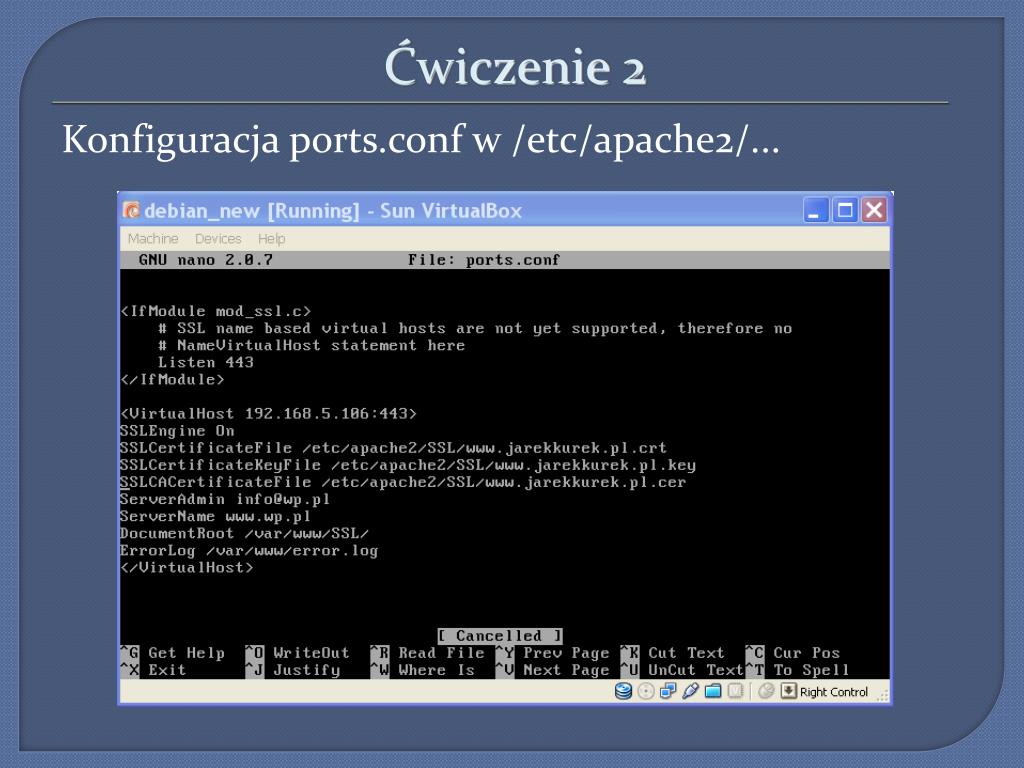Screen dimensions: 1024x768
Task: Click the 'ErrorLog /var/www/error.log' line
Action: click(249, 551)
